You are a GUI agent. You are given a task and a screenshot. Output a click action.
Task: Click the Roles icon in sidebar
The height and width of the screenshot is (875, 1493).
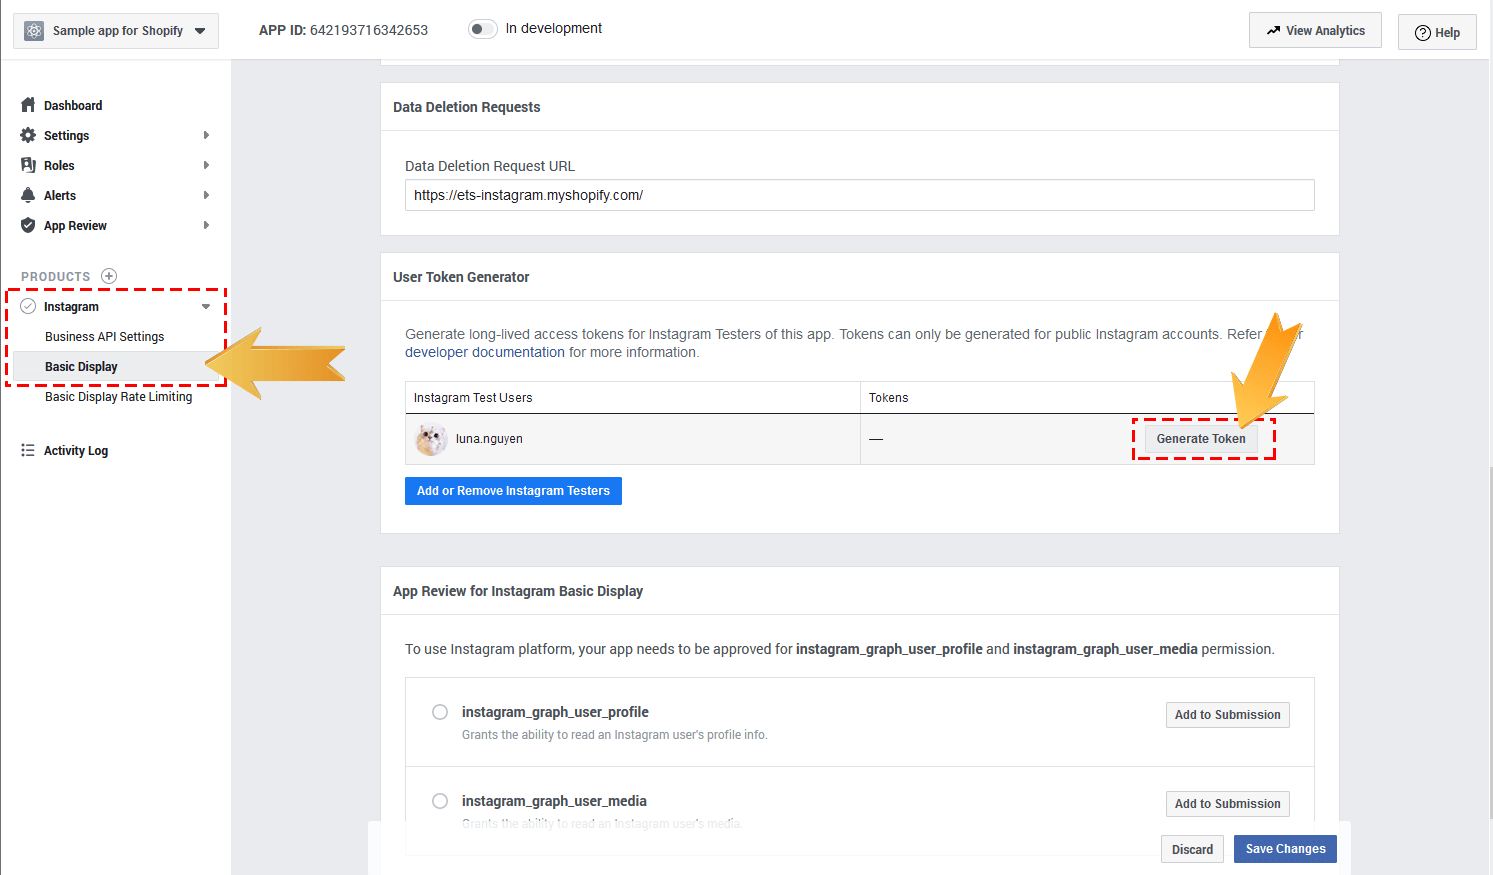(x=28, y=165)
